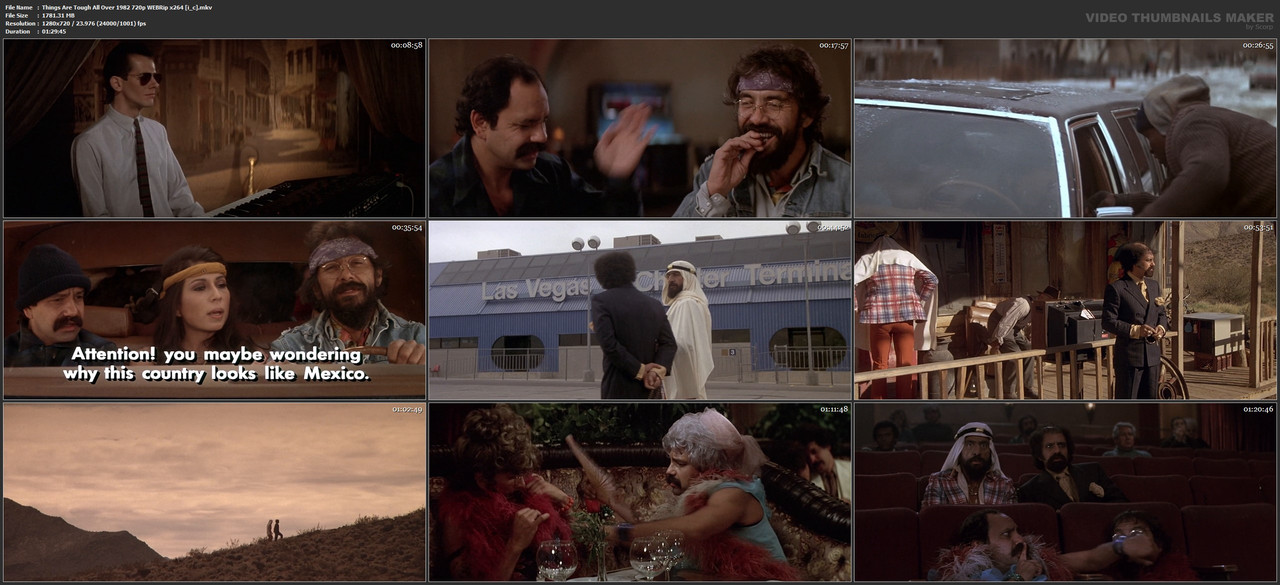Click the 'Attention! you maybe wondering' subtitle line
This screenshot has width=1280, height=585.
tap(216, 354)
